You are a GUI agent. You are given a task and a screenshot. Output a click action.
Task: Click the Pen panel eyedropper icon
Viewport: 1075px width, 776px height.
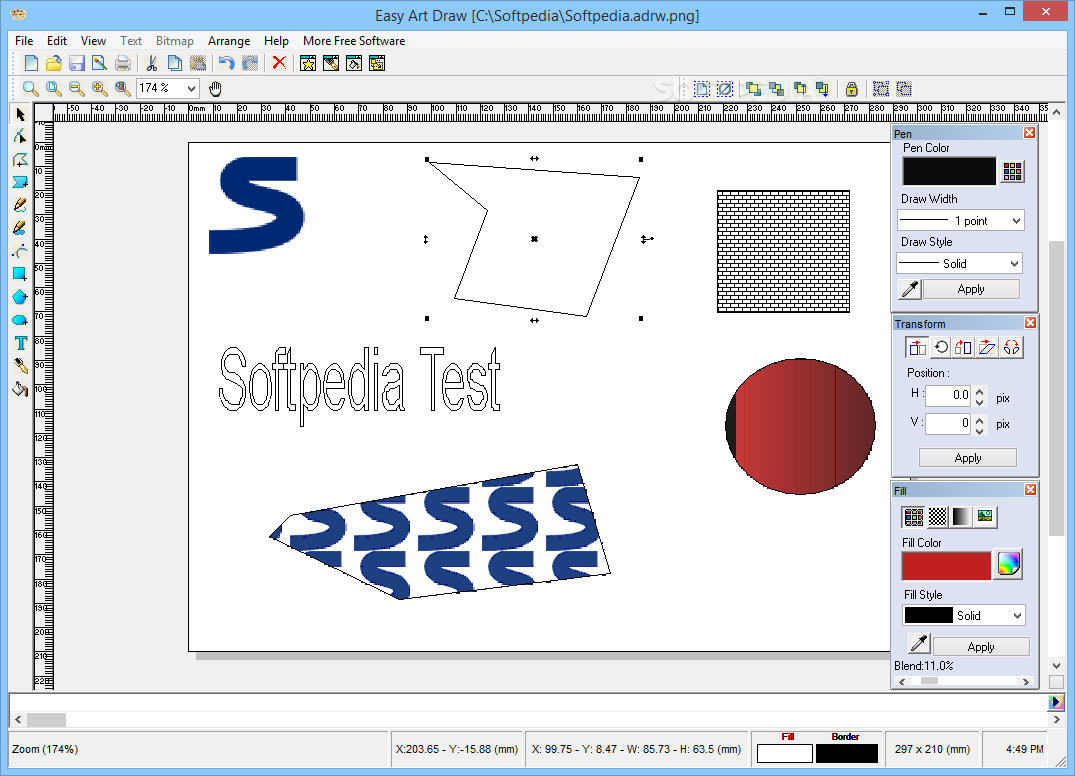[x=910, y=289]
